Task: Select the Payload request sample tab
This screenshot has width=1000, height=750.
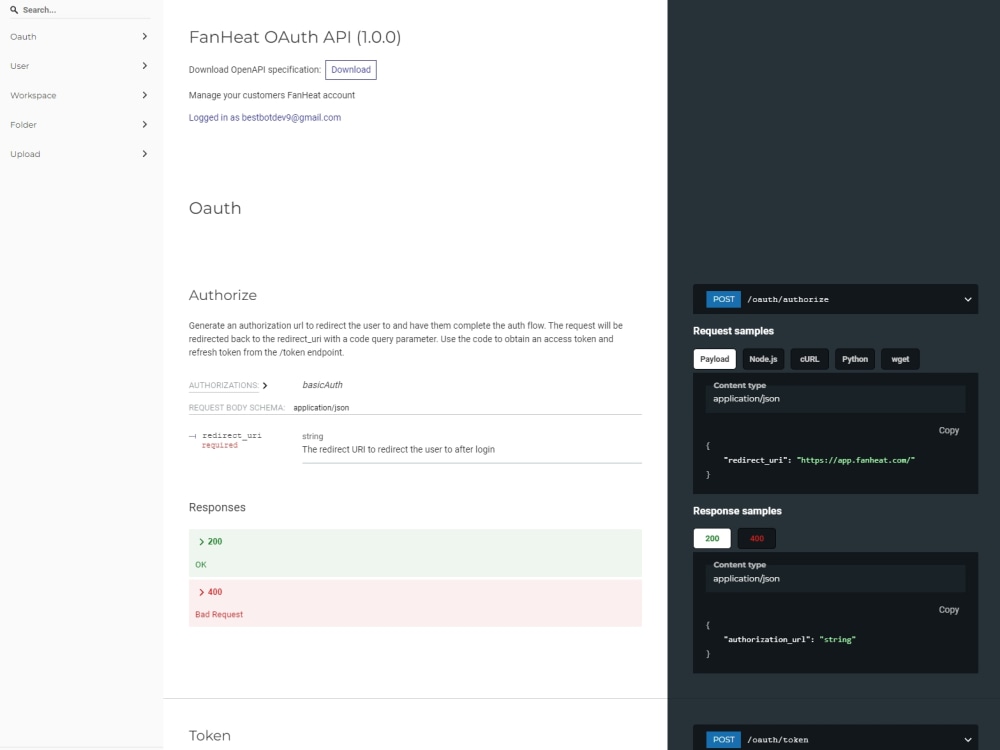Action: [714, 359]
